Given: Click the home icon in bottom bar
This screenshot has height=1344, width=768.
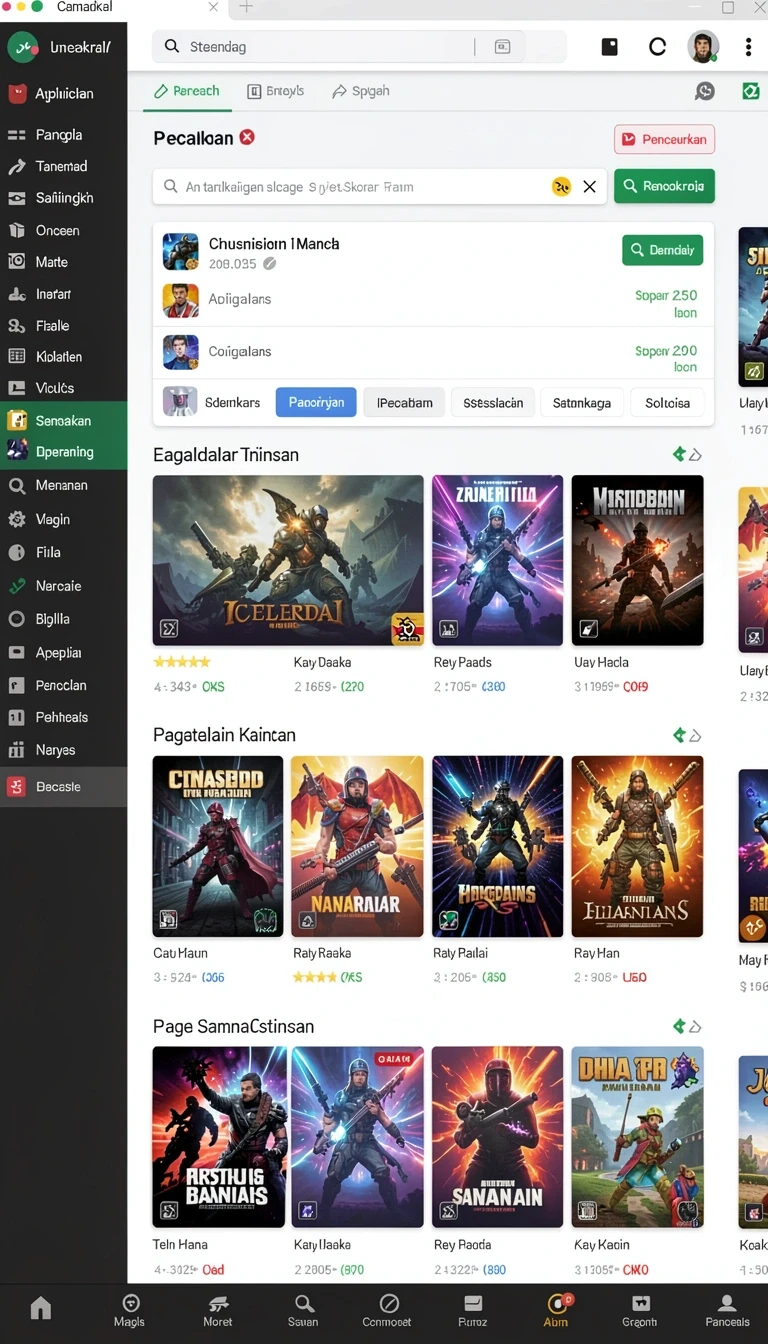Looking at the screenshot, I should 40,1308.
